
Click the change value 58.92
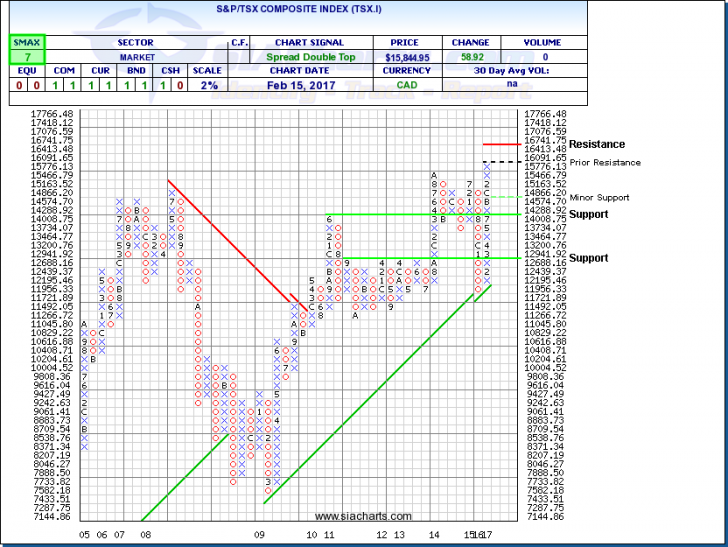472,59
